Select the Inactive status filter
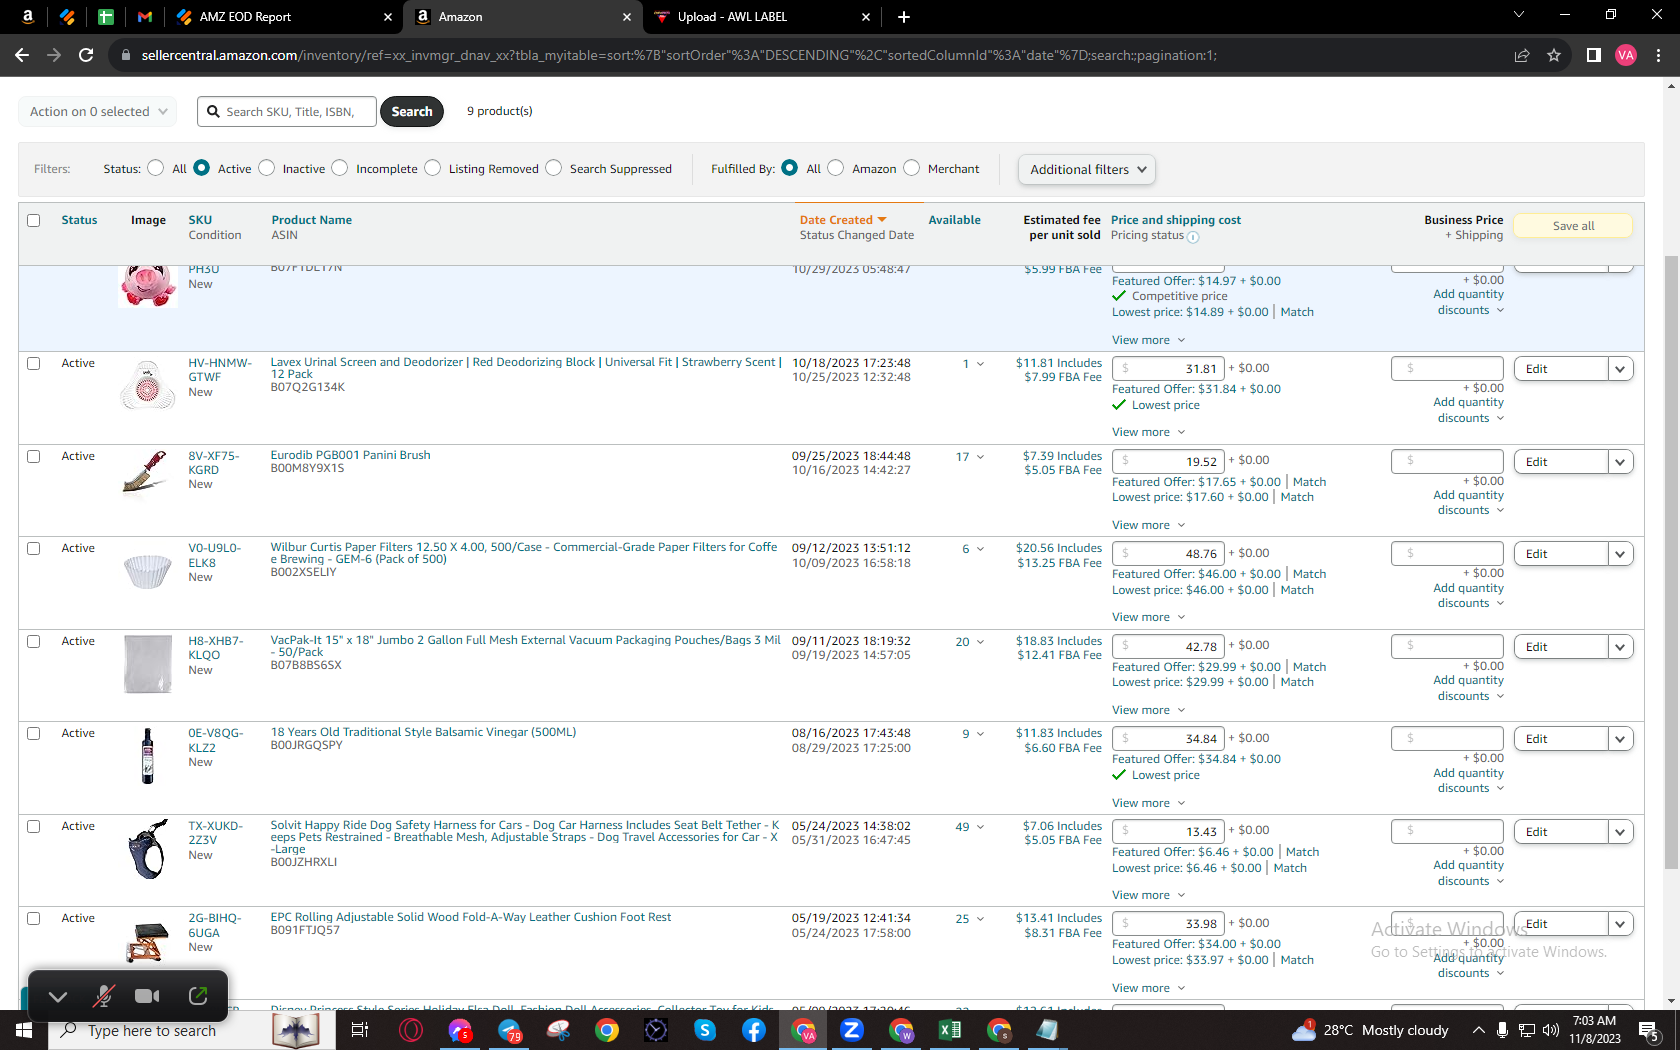Viewport: 1680px width, 1050px height. tap(266, 168)
